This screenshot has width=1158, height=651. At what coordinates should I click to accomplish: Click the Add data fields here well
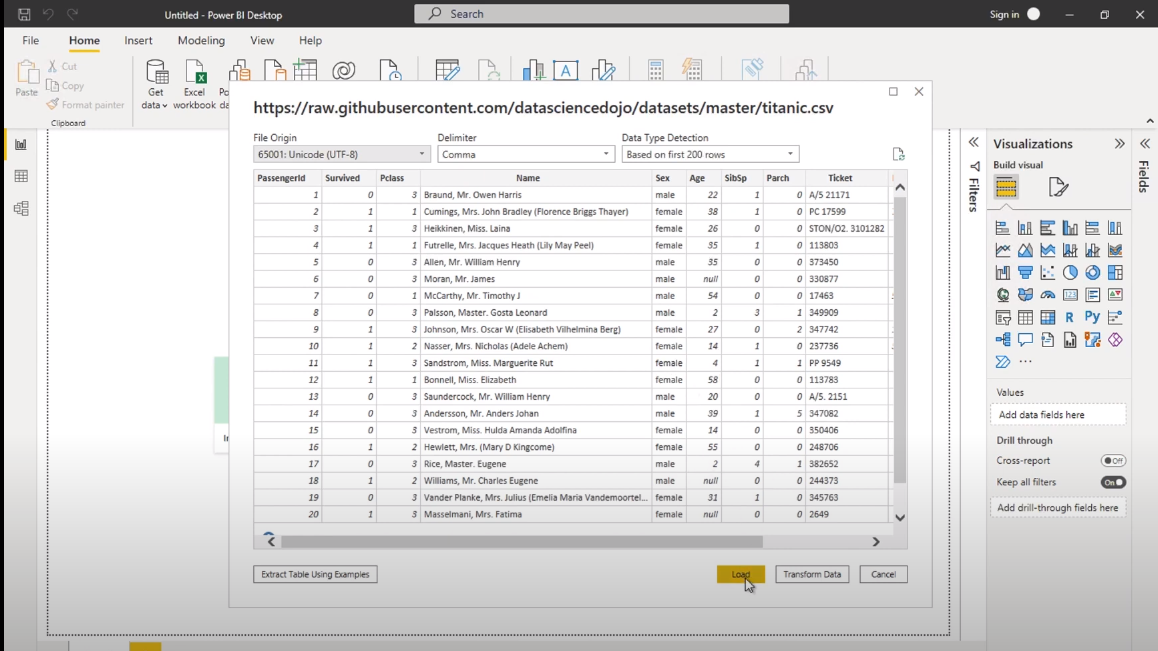[1058, 415]
